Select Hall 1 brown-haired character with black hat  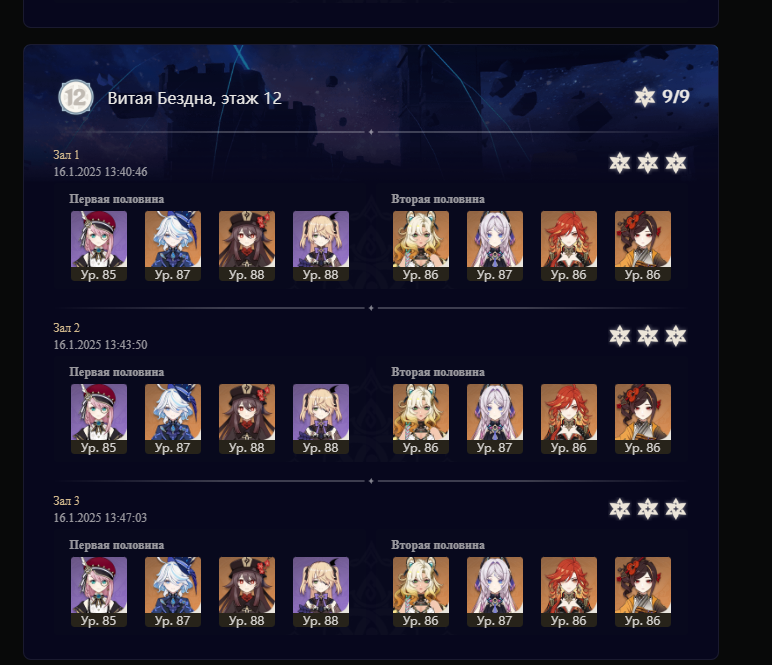[x=247, y=246]
